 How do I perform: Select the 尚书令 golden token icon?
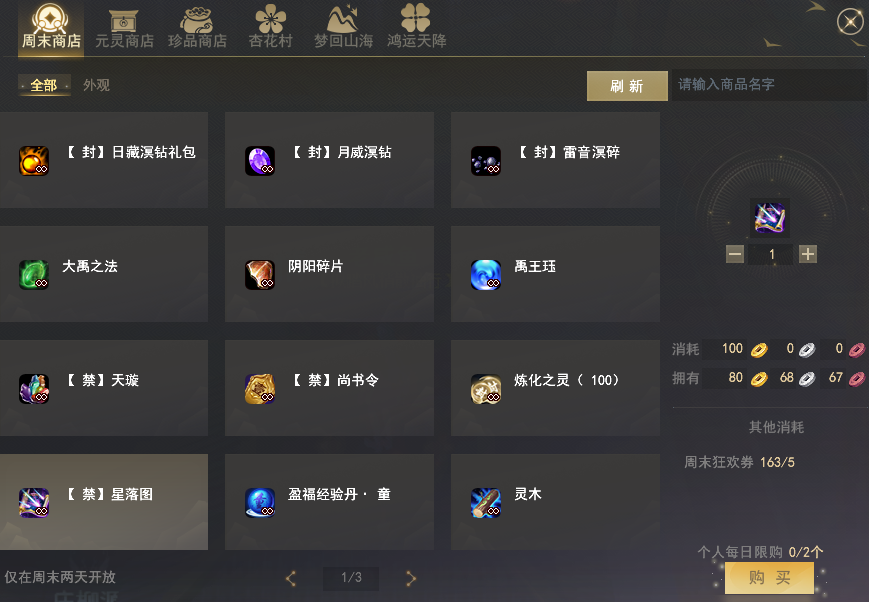coord(260,389)
